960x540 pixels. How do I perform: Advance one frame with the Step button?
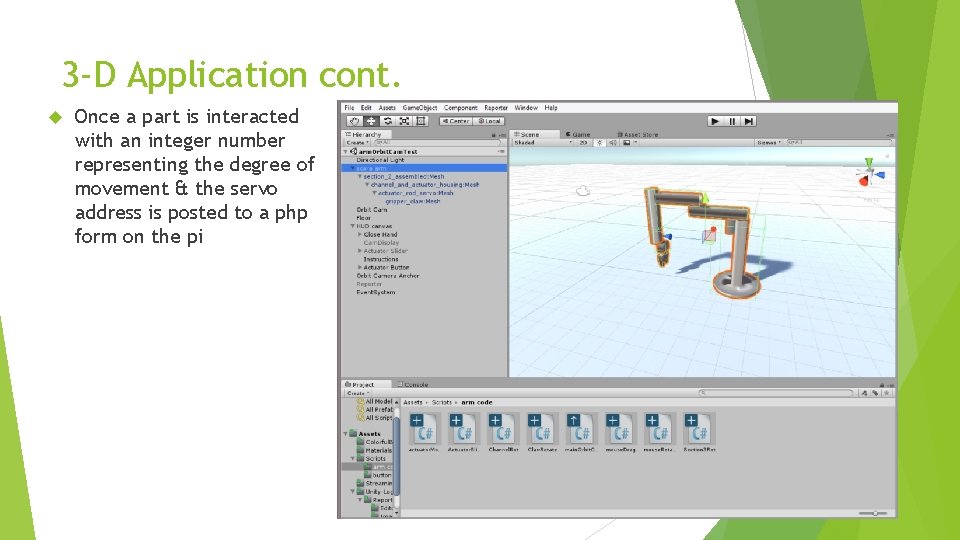748,121
